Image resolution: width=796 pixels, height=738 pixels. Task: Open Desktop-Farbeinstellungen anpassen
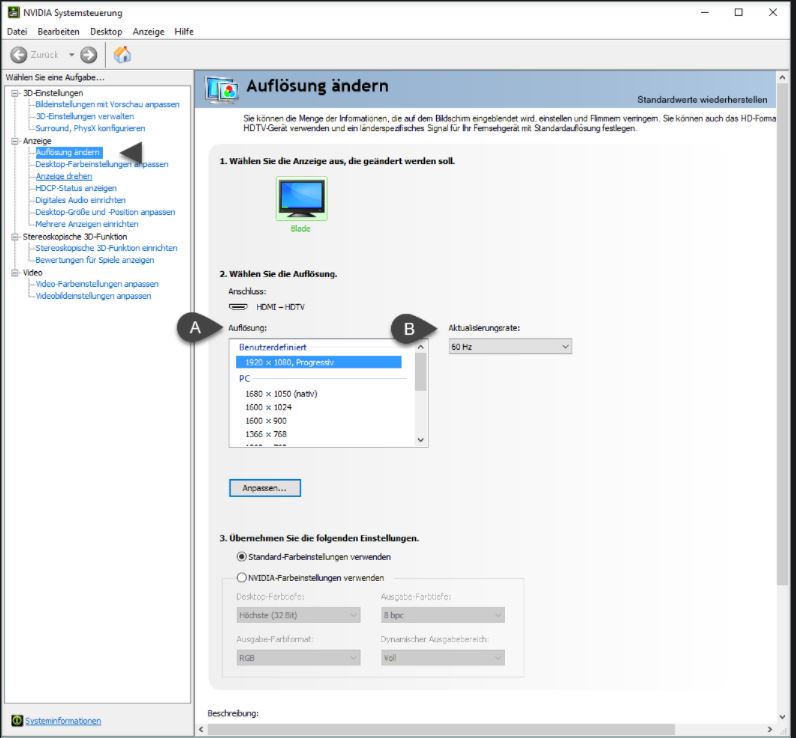point(102,164)
